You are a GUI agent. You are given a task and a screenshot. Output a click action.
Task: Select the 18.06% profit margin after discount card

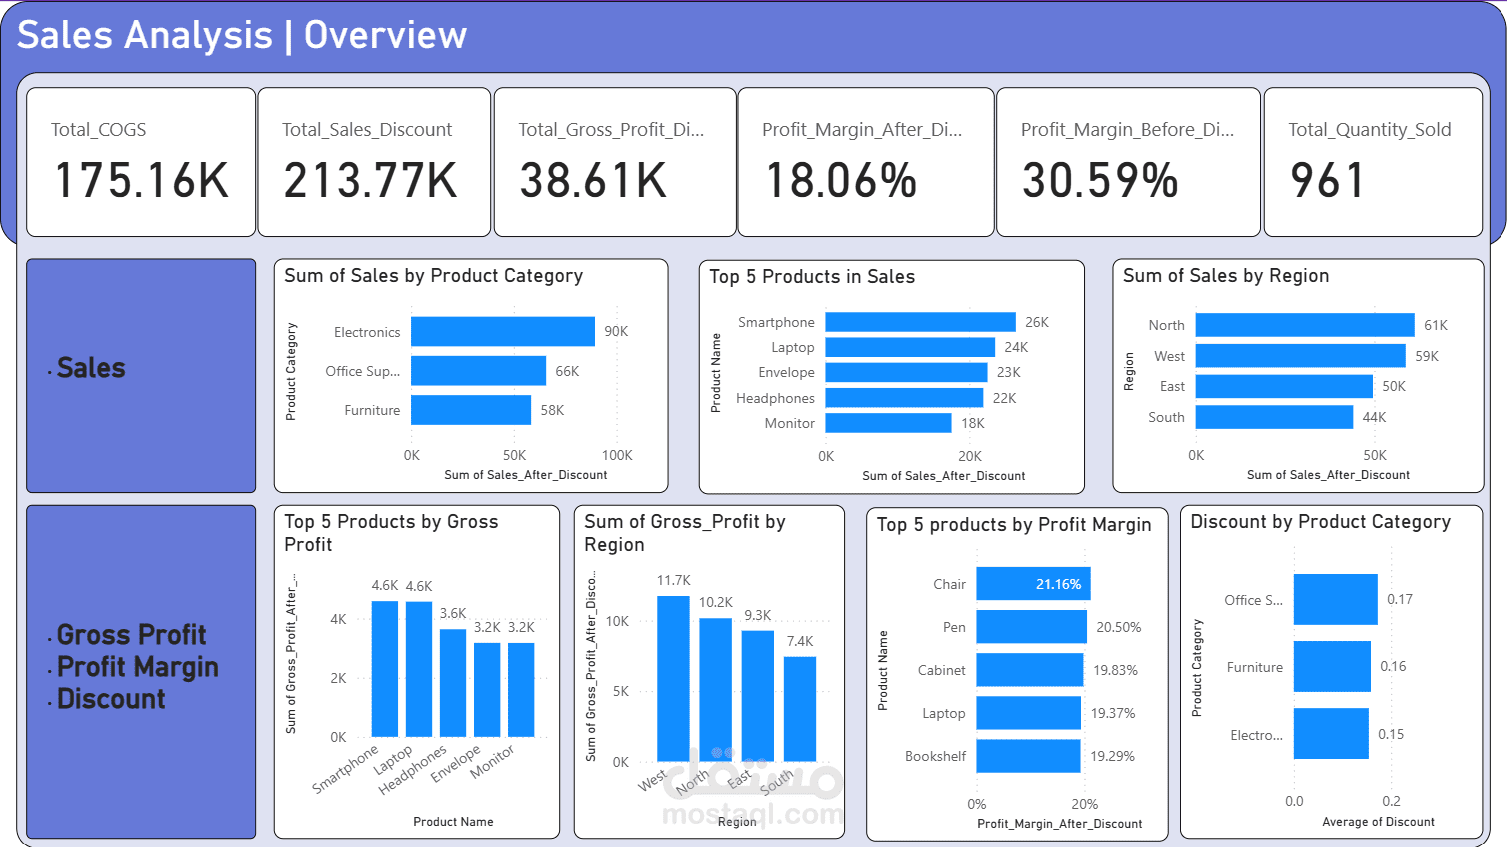coord(866,162)
